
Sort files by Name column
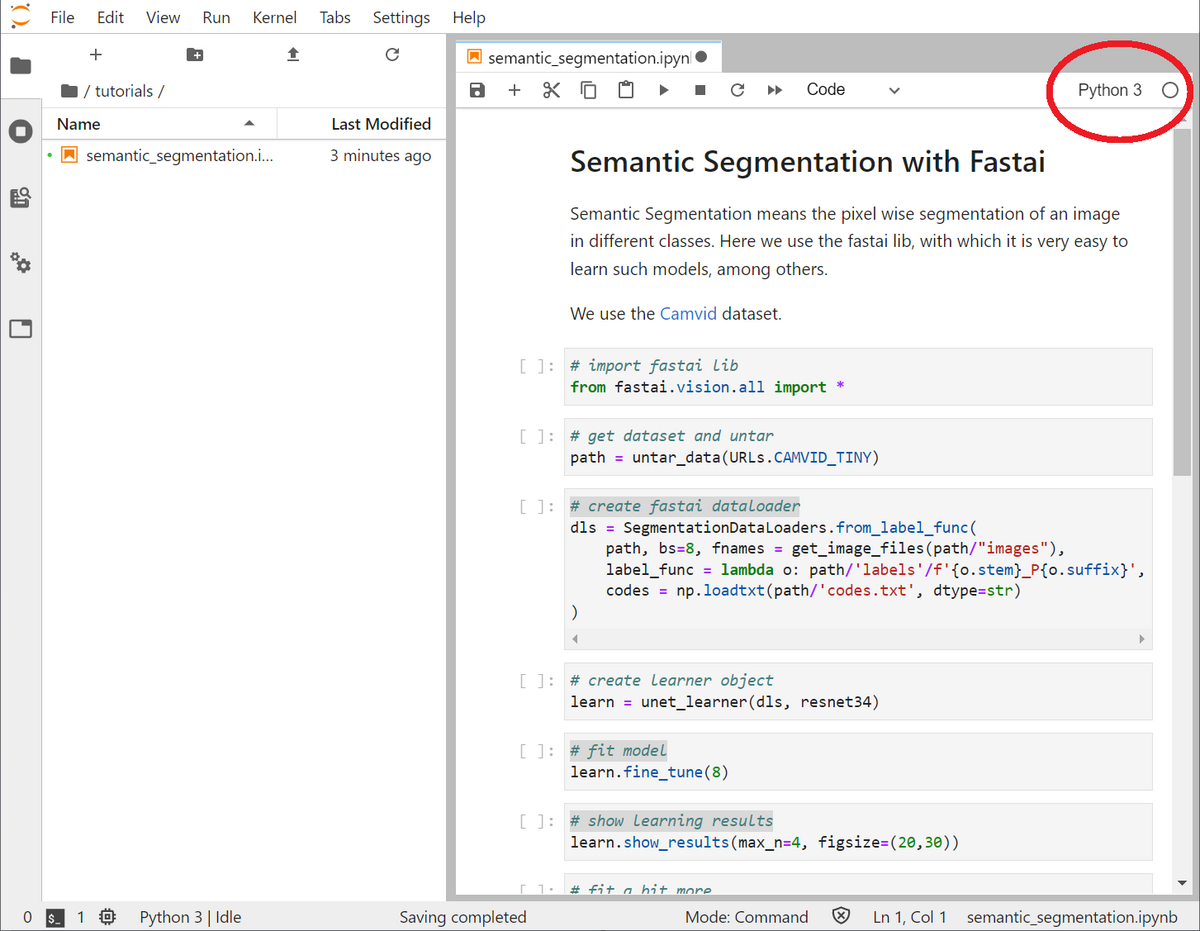point(160,124)
